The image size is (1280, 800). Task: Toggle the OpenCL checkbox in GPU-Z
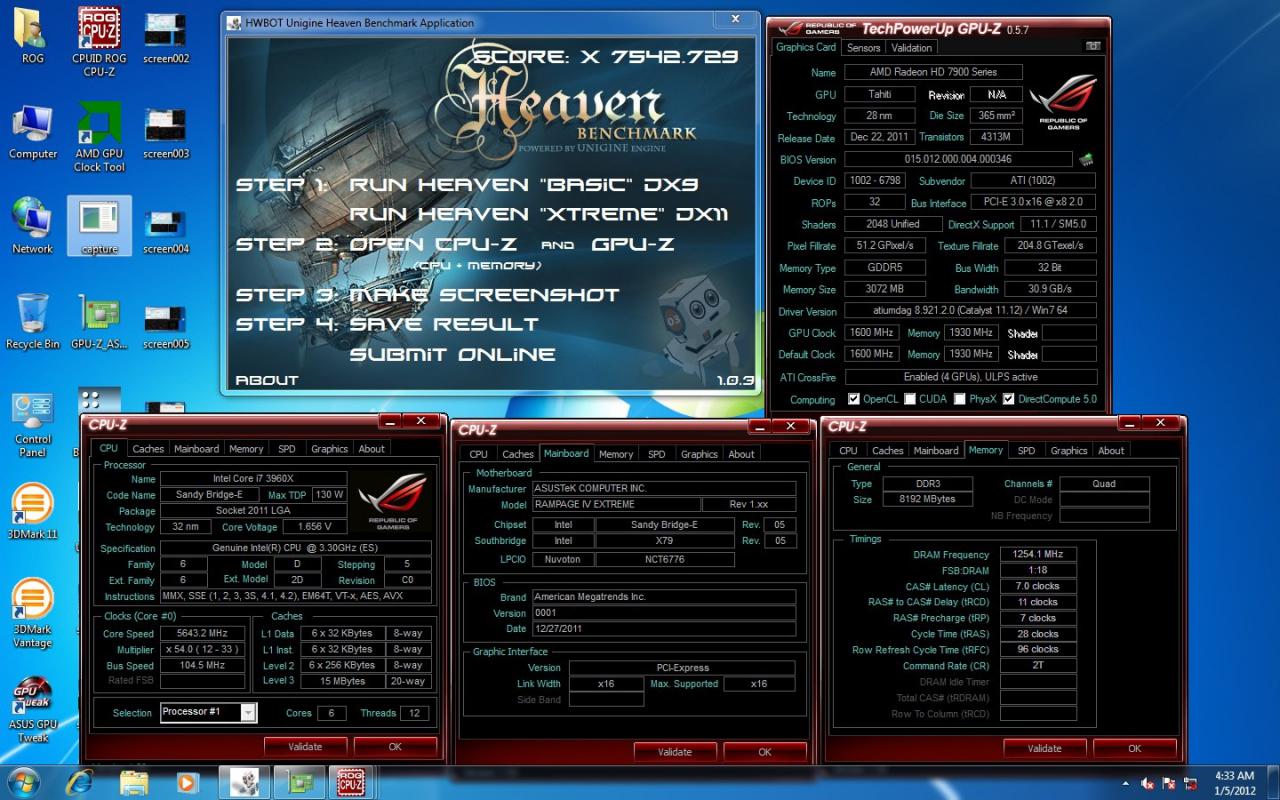853,399
